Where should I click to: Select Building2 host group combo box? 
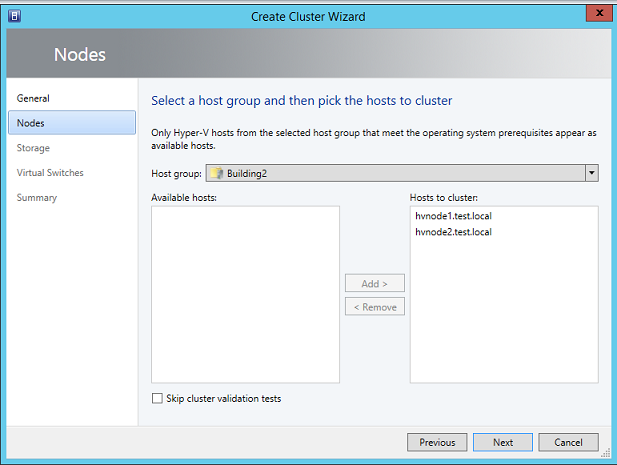click(402, 173)
